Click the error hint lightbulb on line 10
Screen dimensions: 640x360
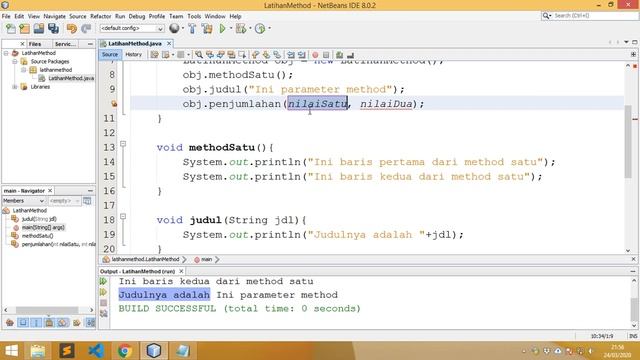click(114, 104)
